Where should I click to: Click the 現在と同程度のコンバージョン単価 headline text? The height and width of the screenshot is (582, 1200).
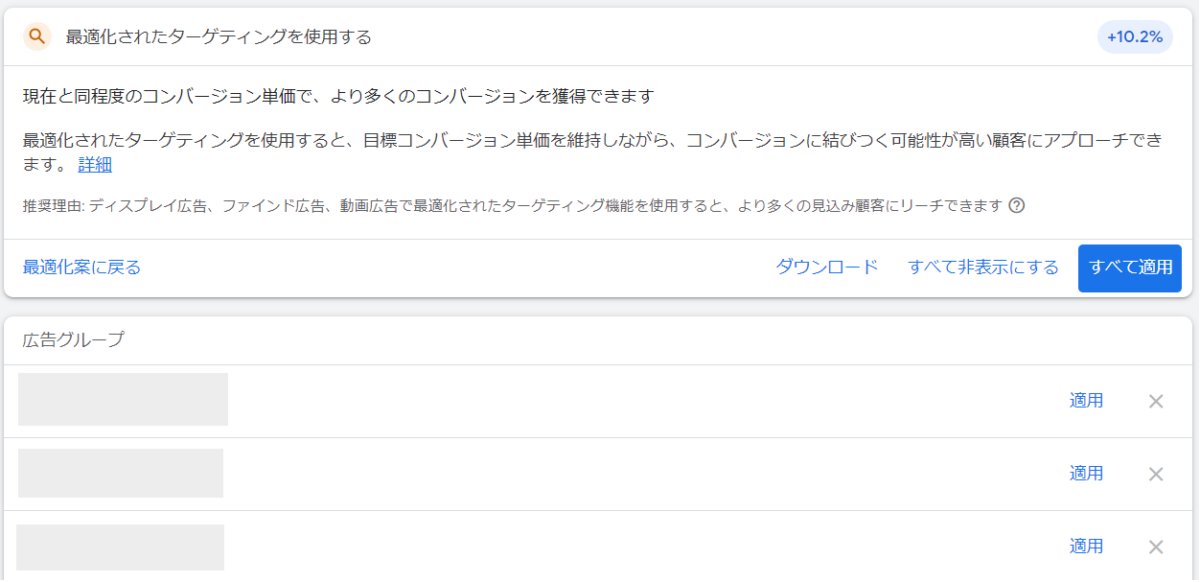click(x=338, y=97)
